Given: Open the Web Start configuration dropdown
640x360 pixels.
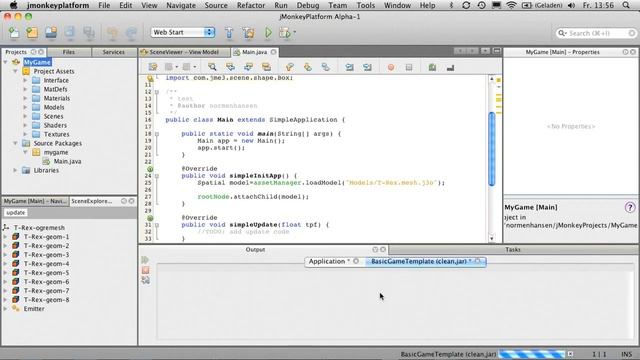Looking at the screenshot, I should [182, 32].
